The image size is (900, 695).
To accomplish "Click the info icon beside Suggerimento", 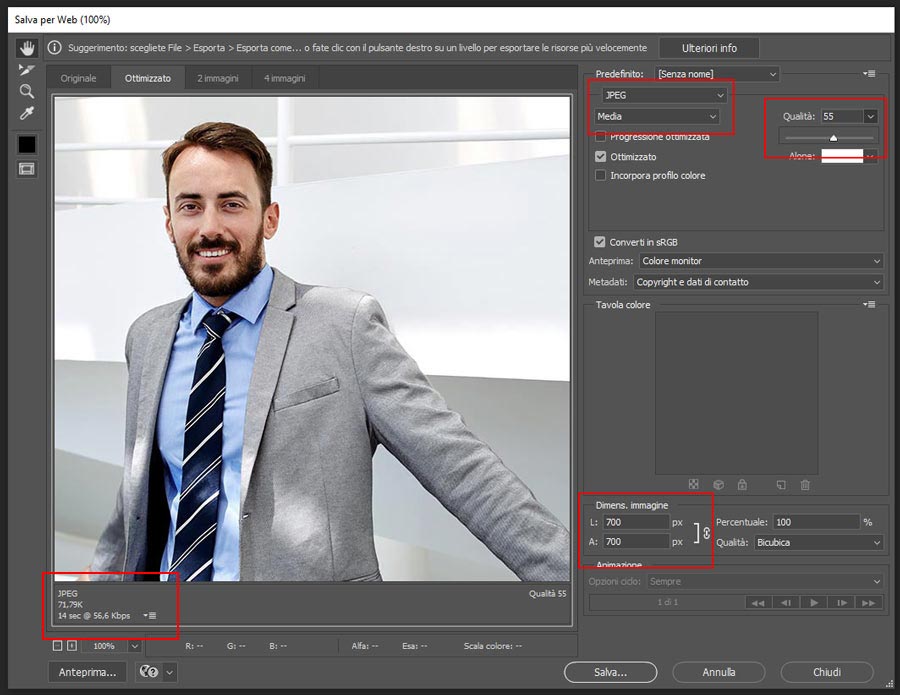I will [x=55, y=48].
